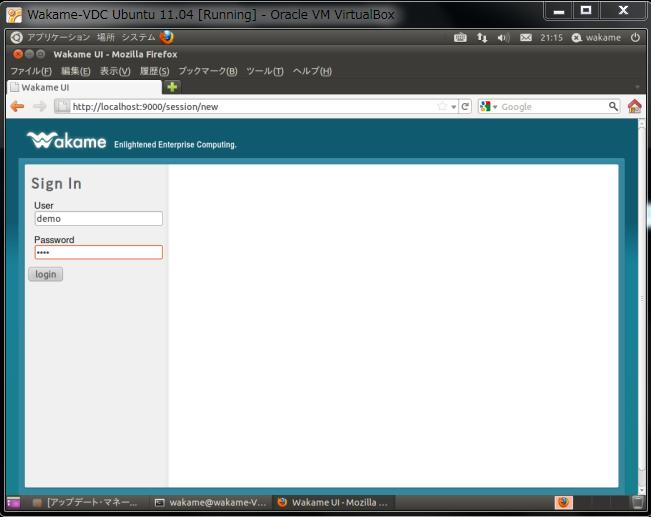
Task: Click the trash icon in bottom panel
Action: pyautogui.click(x=638, y=502)
